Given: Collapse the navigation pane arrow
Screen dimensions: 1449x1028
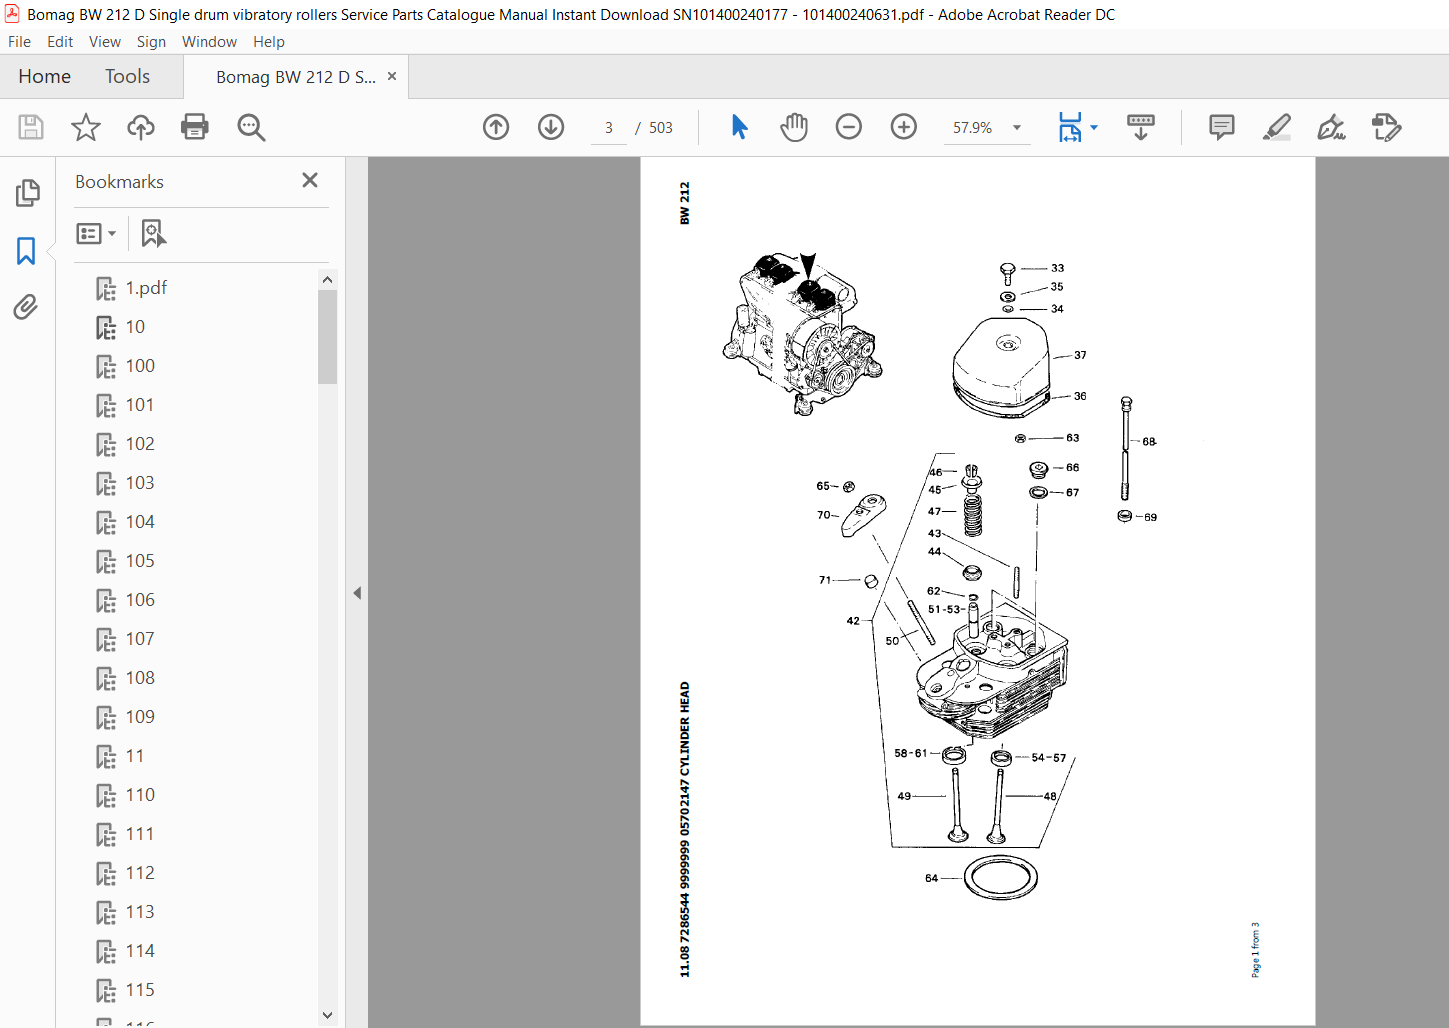Looking at the screenshot, I should 357,593.
